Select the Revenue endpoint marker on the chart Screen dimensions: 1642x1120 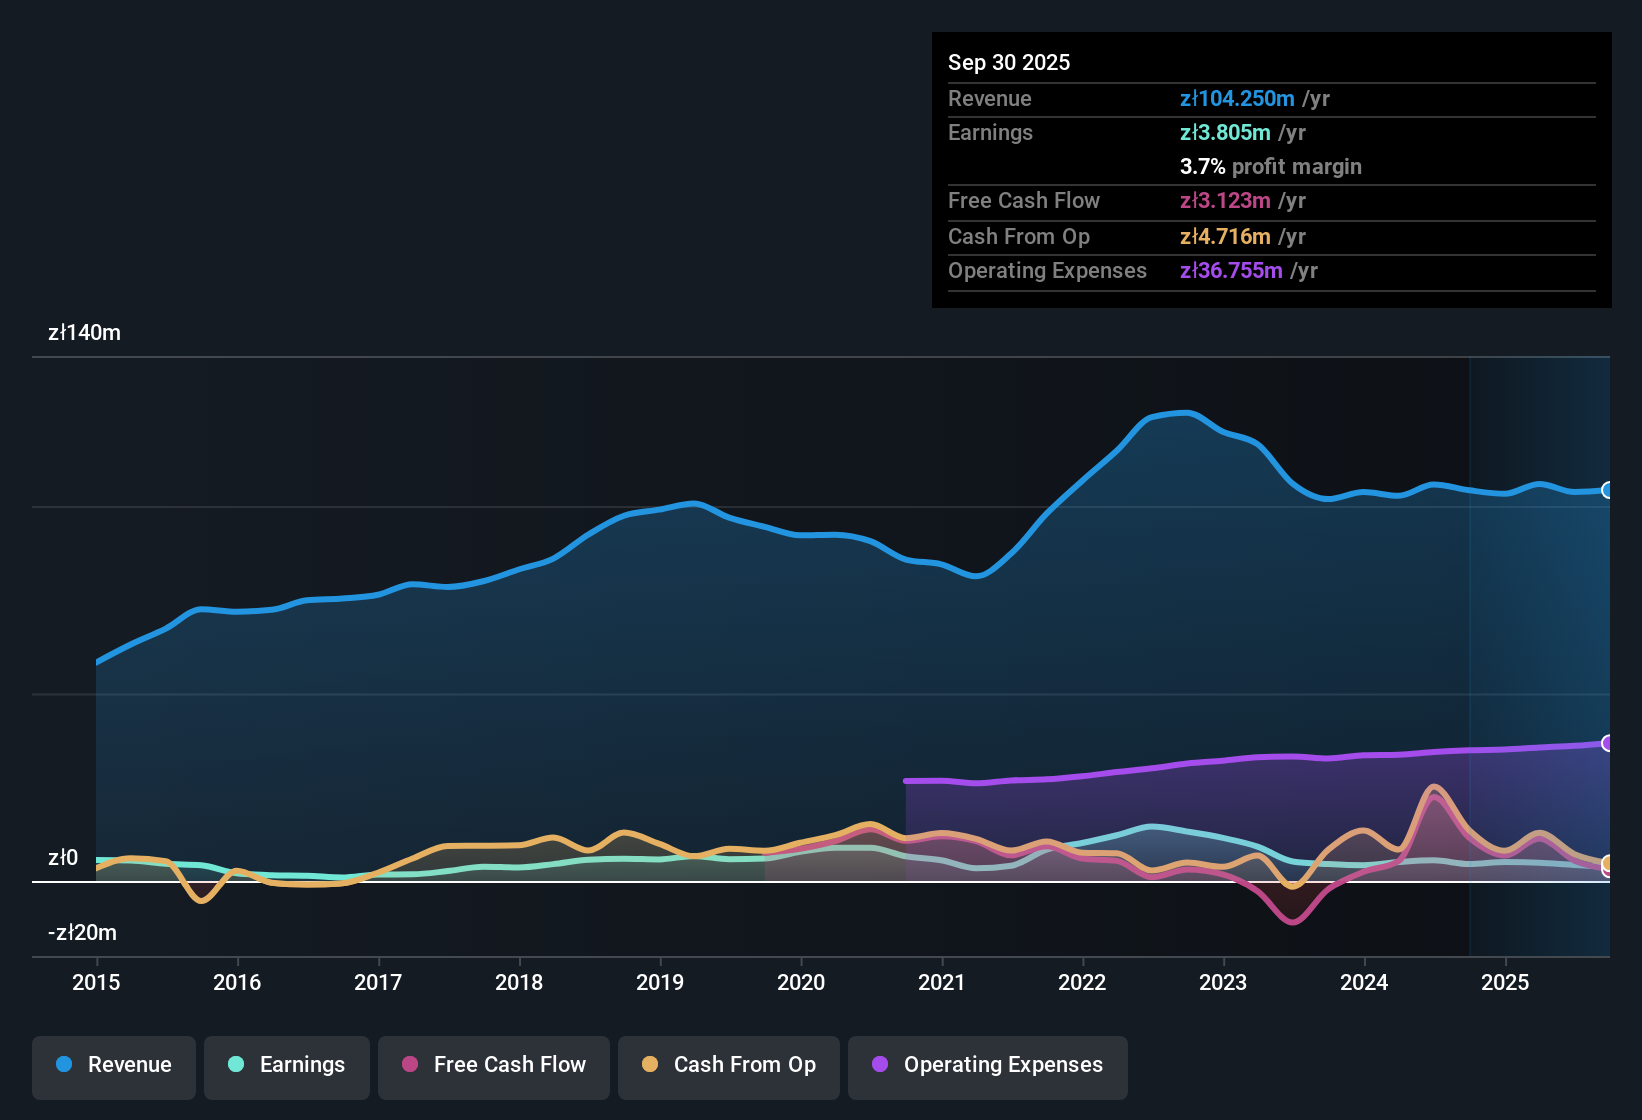[1608, 490]
